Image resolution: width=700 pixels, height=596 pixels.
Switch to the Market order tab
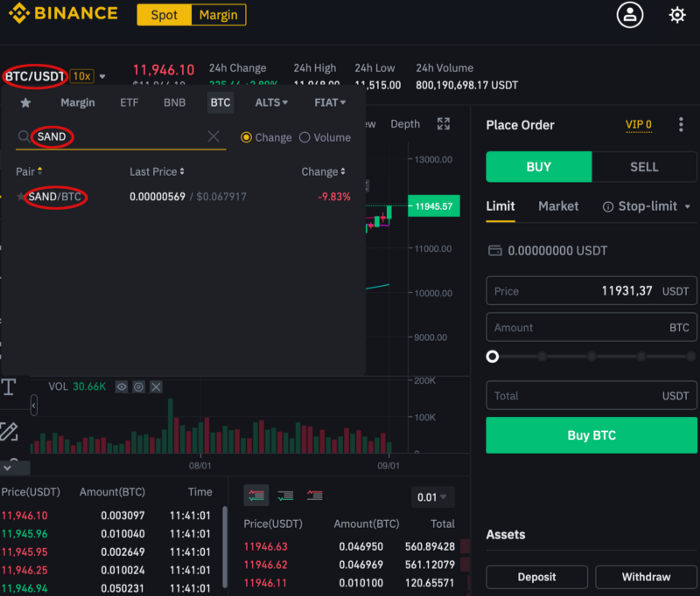[x=558, y=206]
